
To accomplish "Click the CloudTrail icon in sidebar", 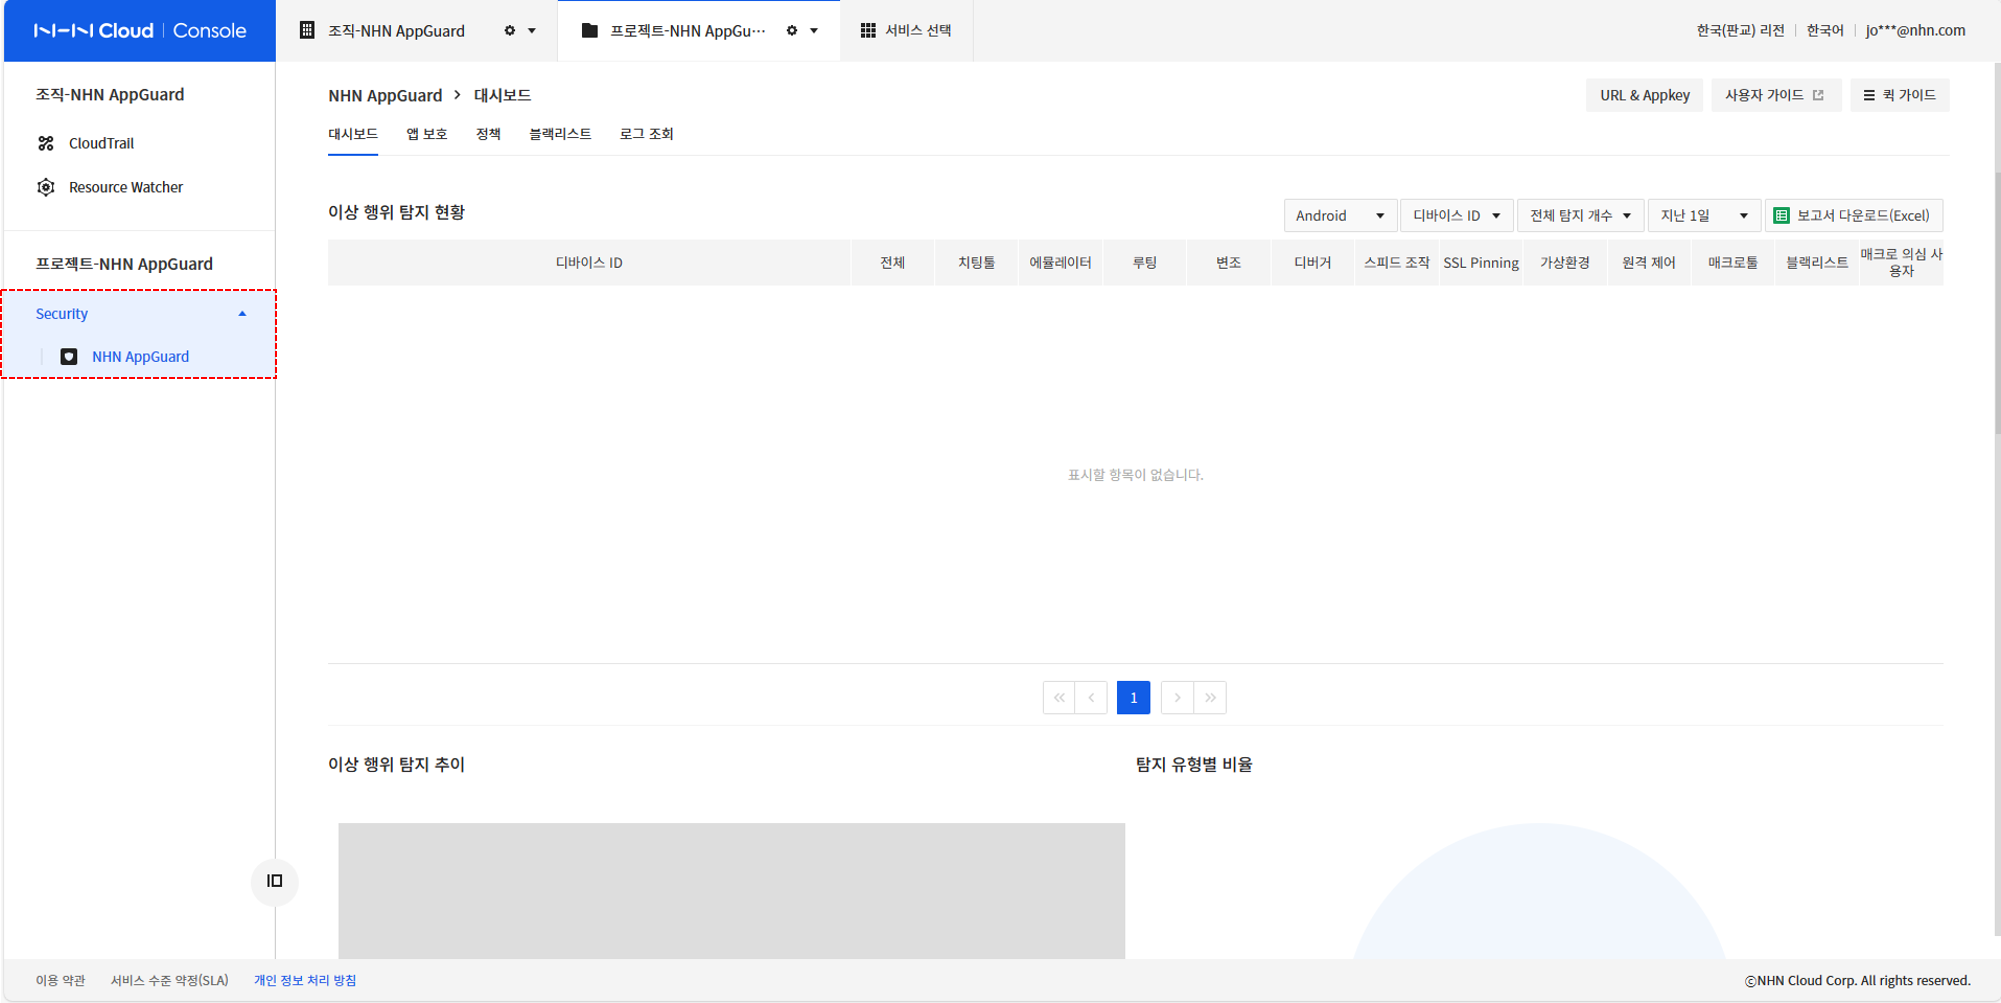I will (46, 143).
